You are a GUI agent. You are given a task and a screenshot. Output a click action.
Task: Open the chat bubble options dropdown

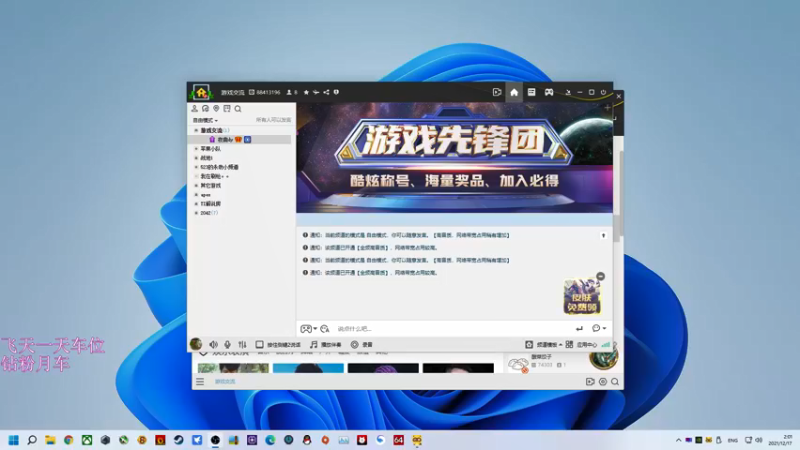(x=598, y=328)
